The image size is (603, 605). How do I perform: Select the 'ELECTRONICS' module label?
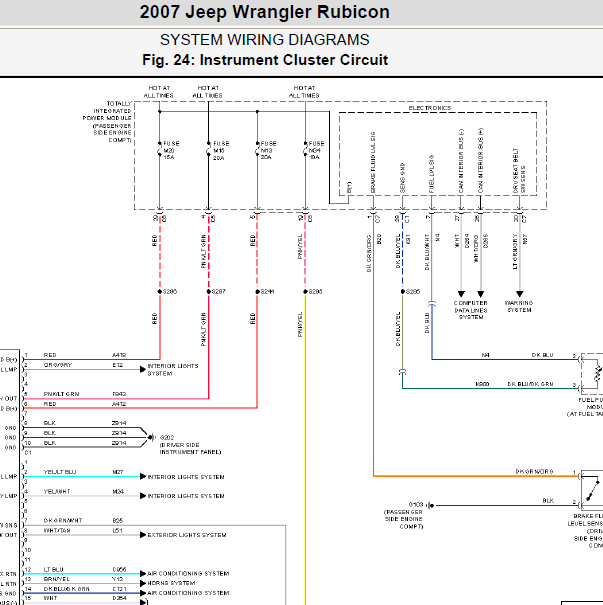pos(430,108)
